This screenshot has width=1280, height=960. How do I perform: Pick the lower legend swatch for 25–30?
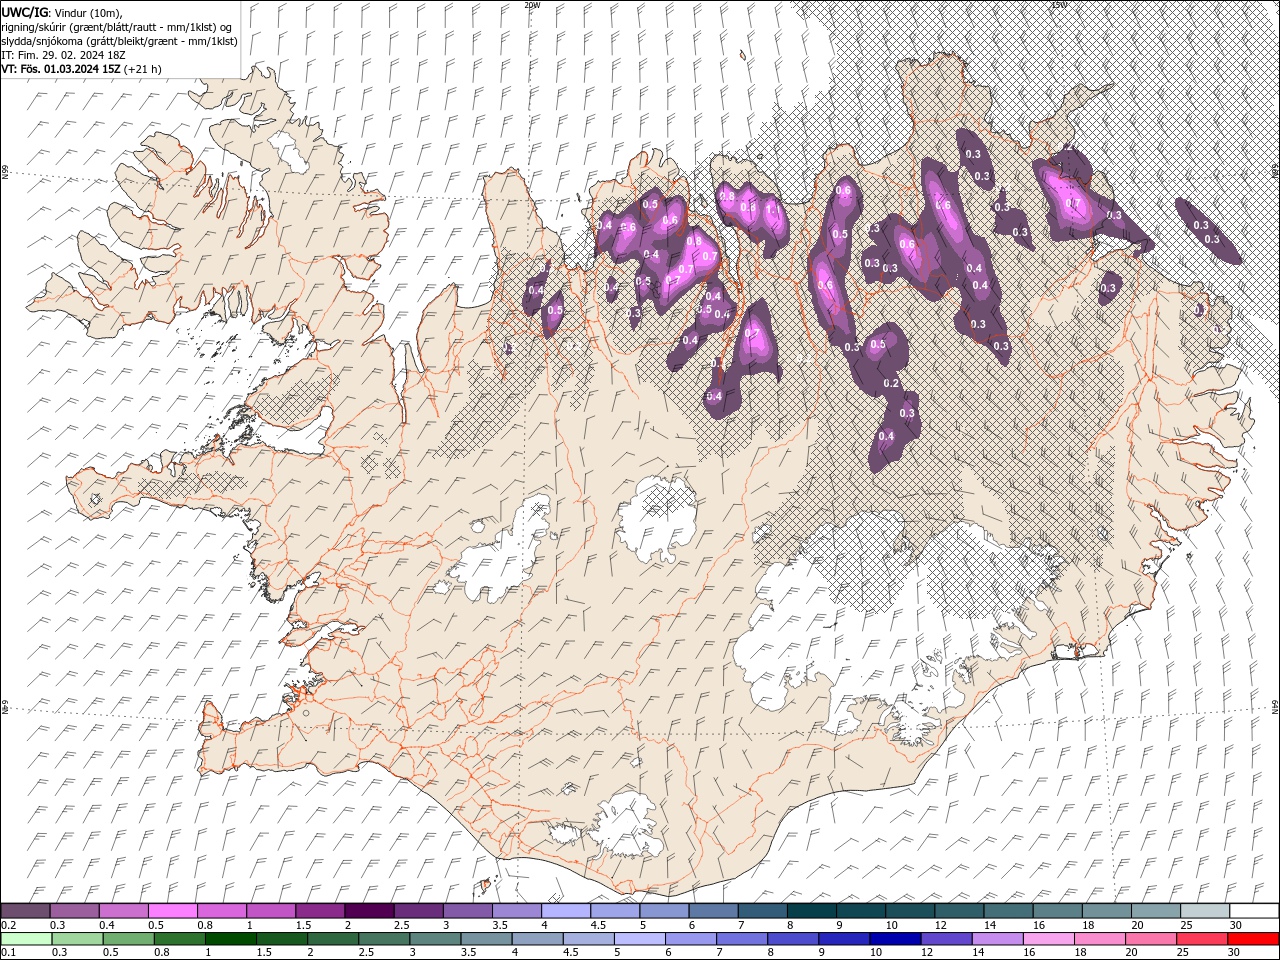click(1203, 939)
